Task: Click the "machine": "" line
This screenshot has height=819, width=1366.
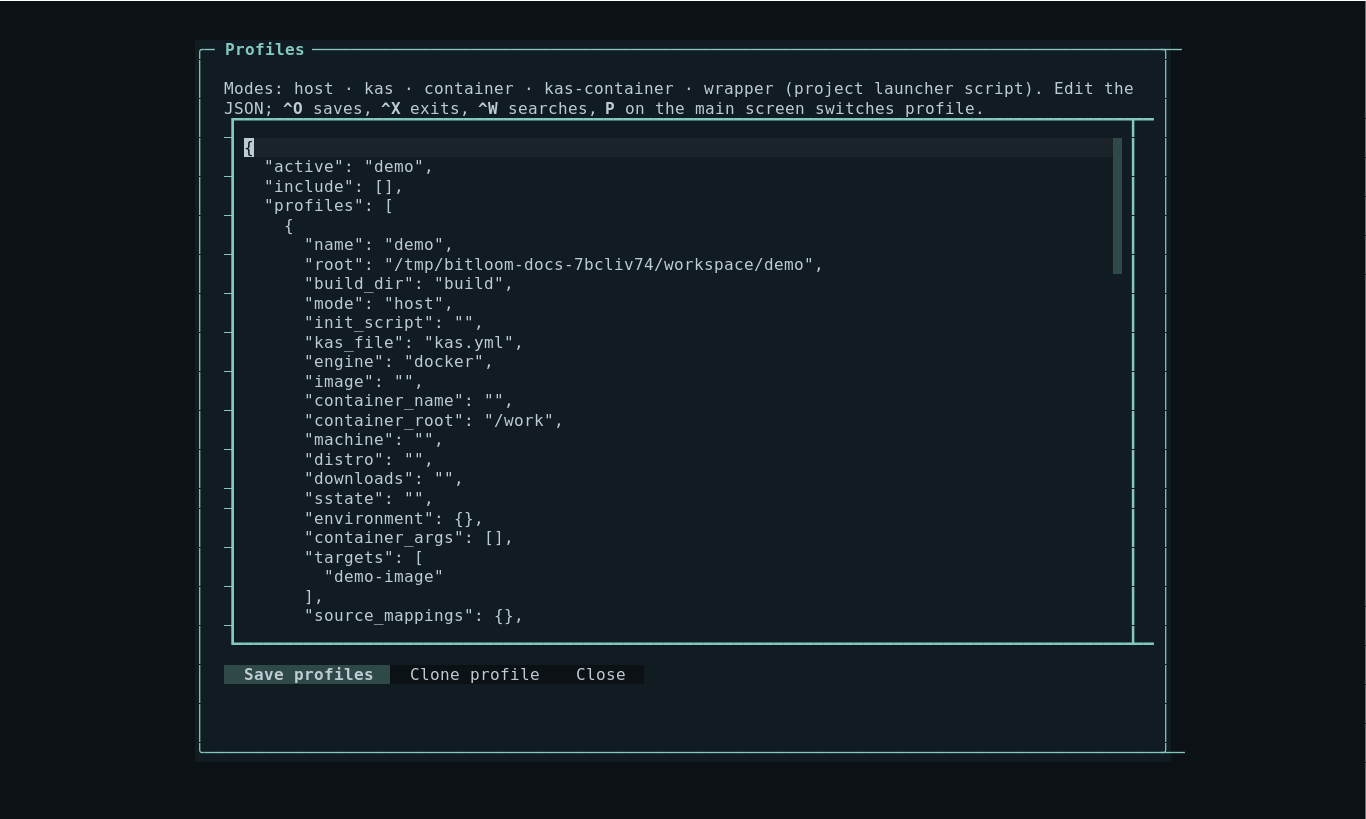Action: pyautogui.click(x=374, y=440)
